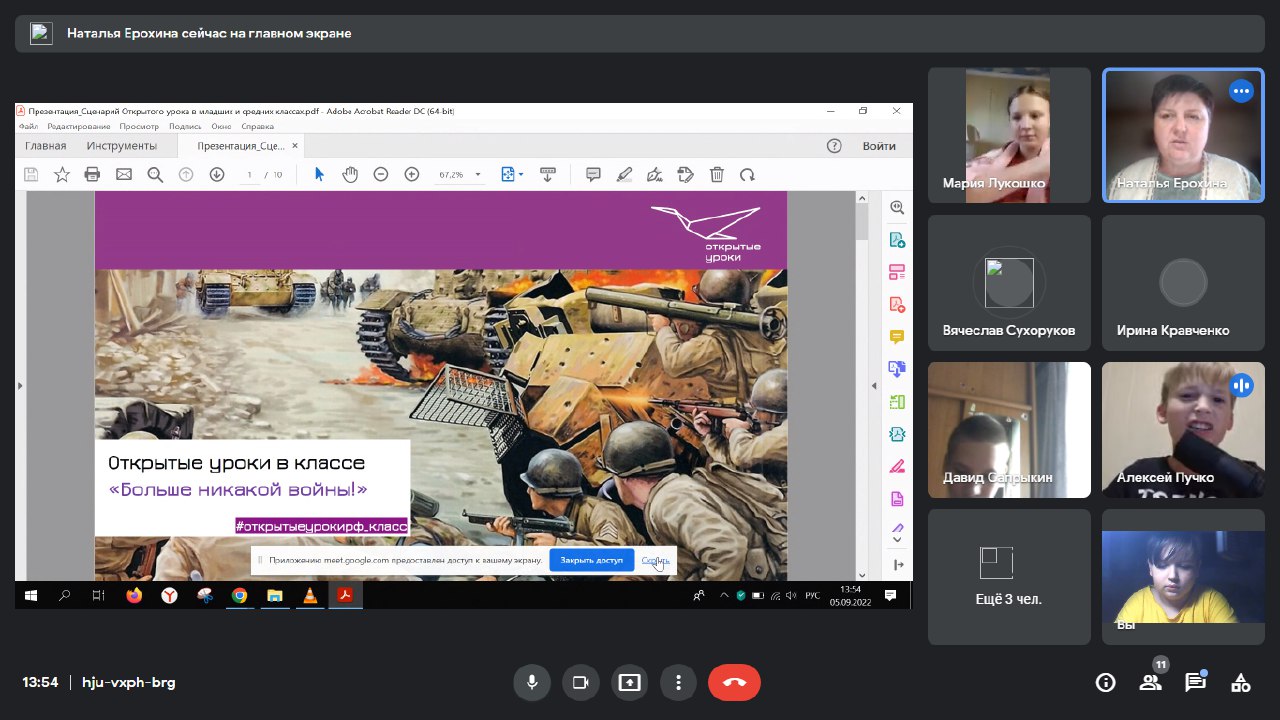Viewport: 1280px width, 720px height.
Task: Click the present screen button
Action: [629, 683]
